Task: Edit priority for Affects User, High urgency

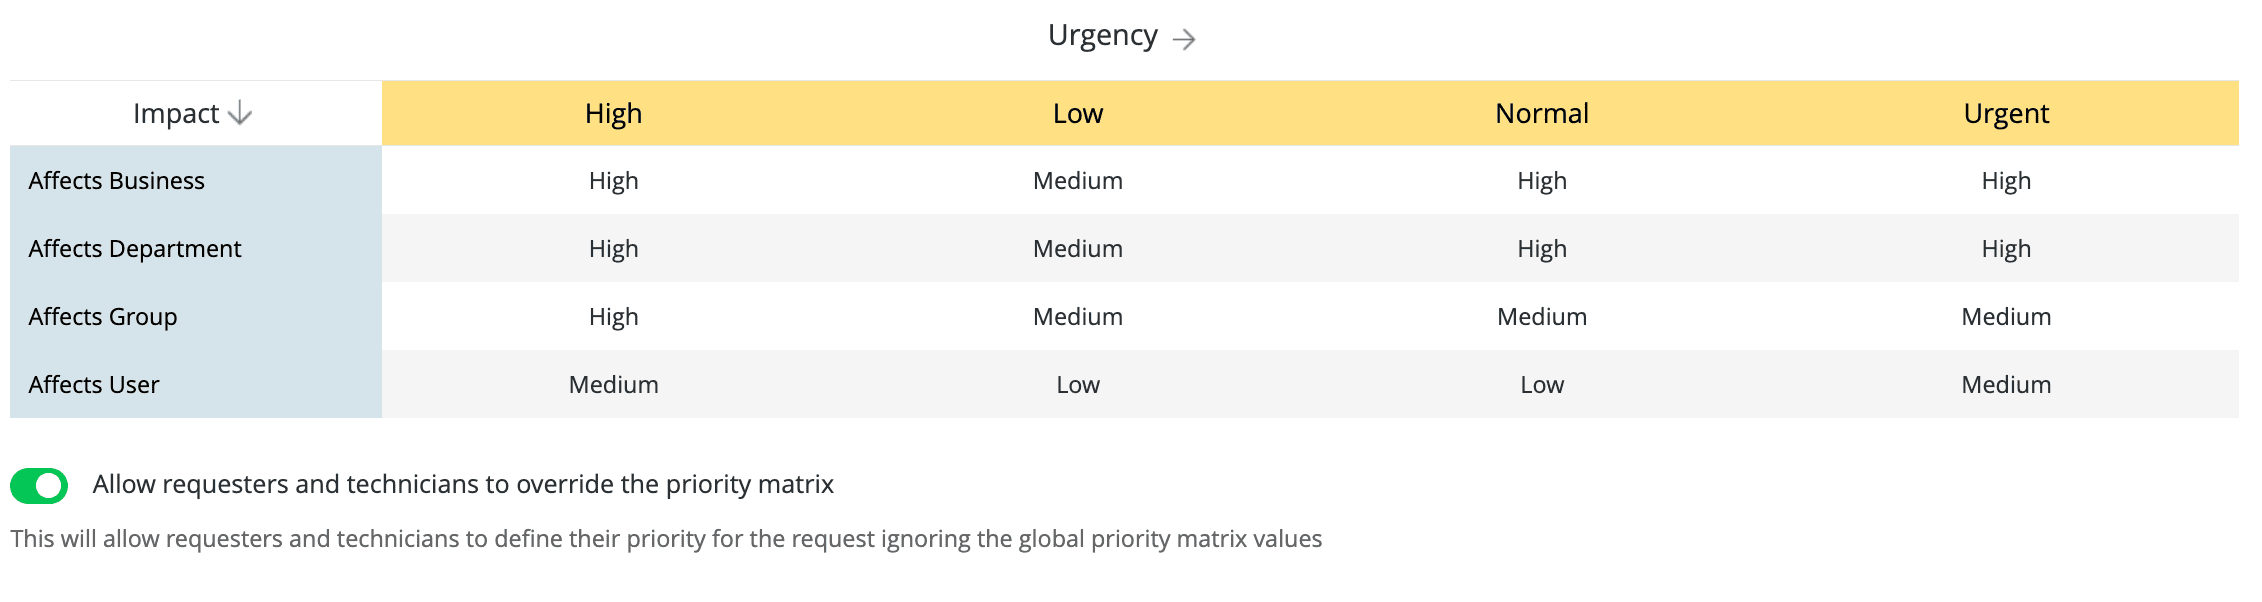Action: click(x=613, y=385)
